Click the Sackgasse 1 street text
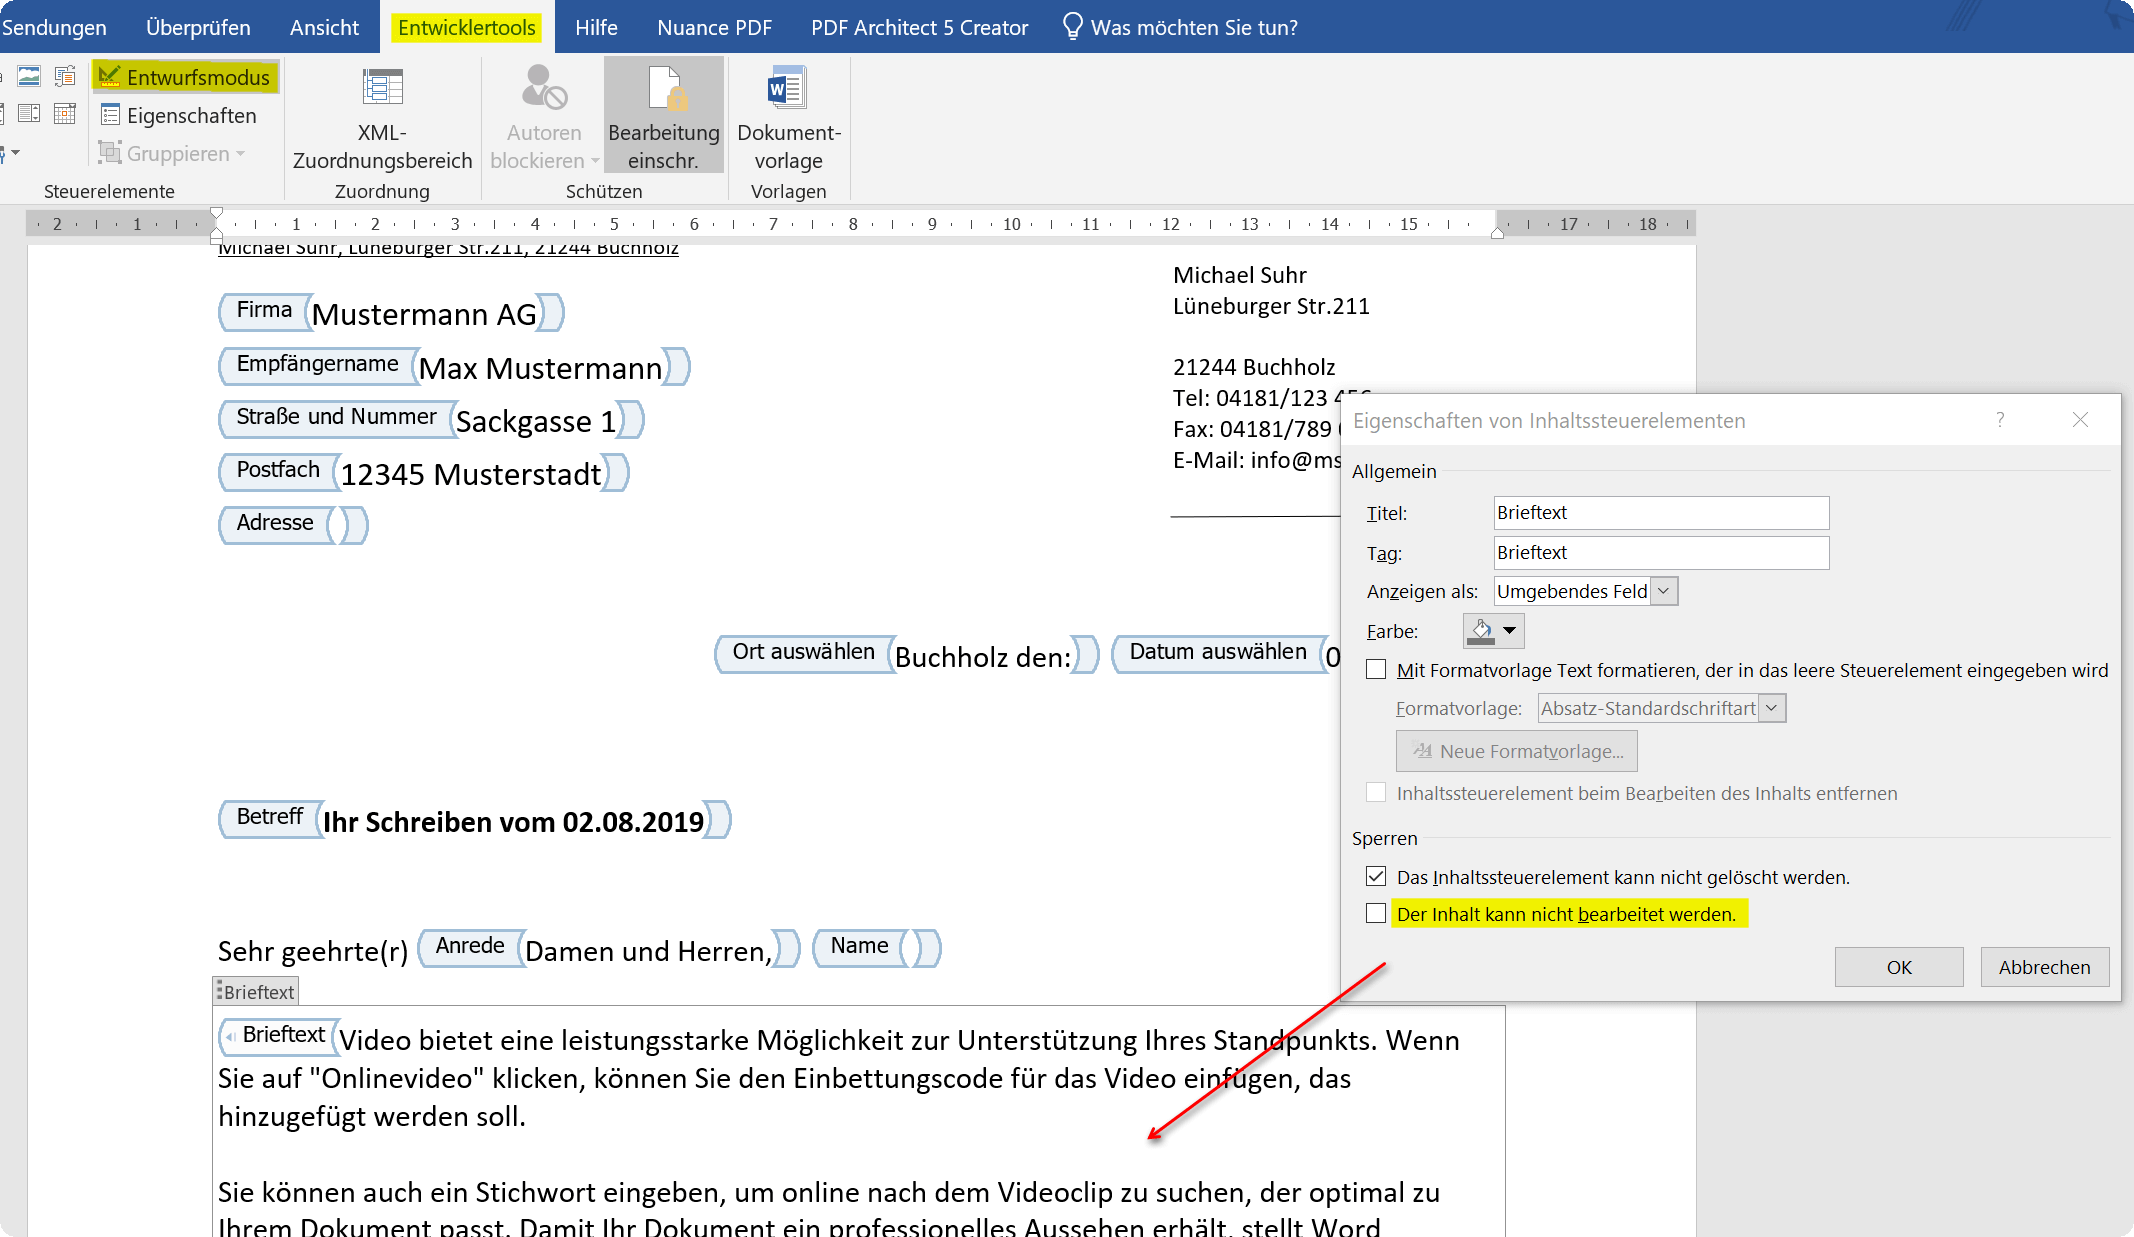Image resolution: width=2134 pixels, height=1237 pixels. tap(536, 421)
